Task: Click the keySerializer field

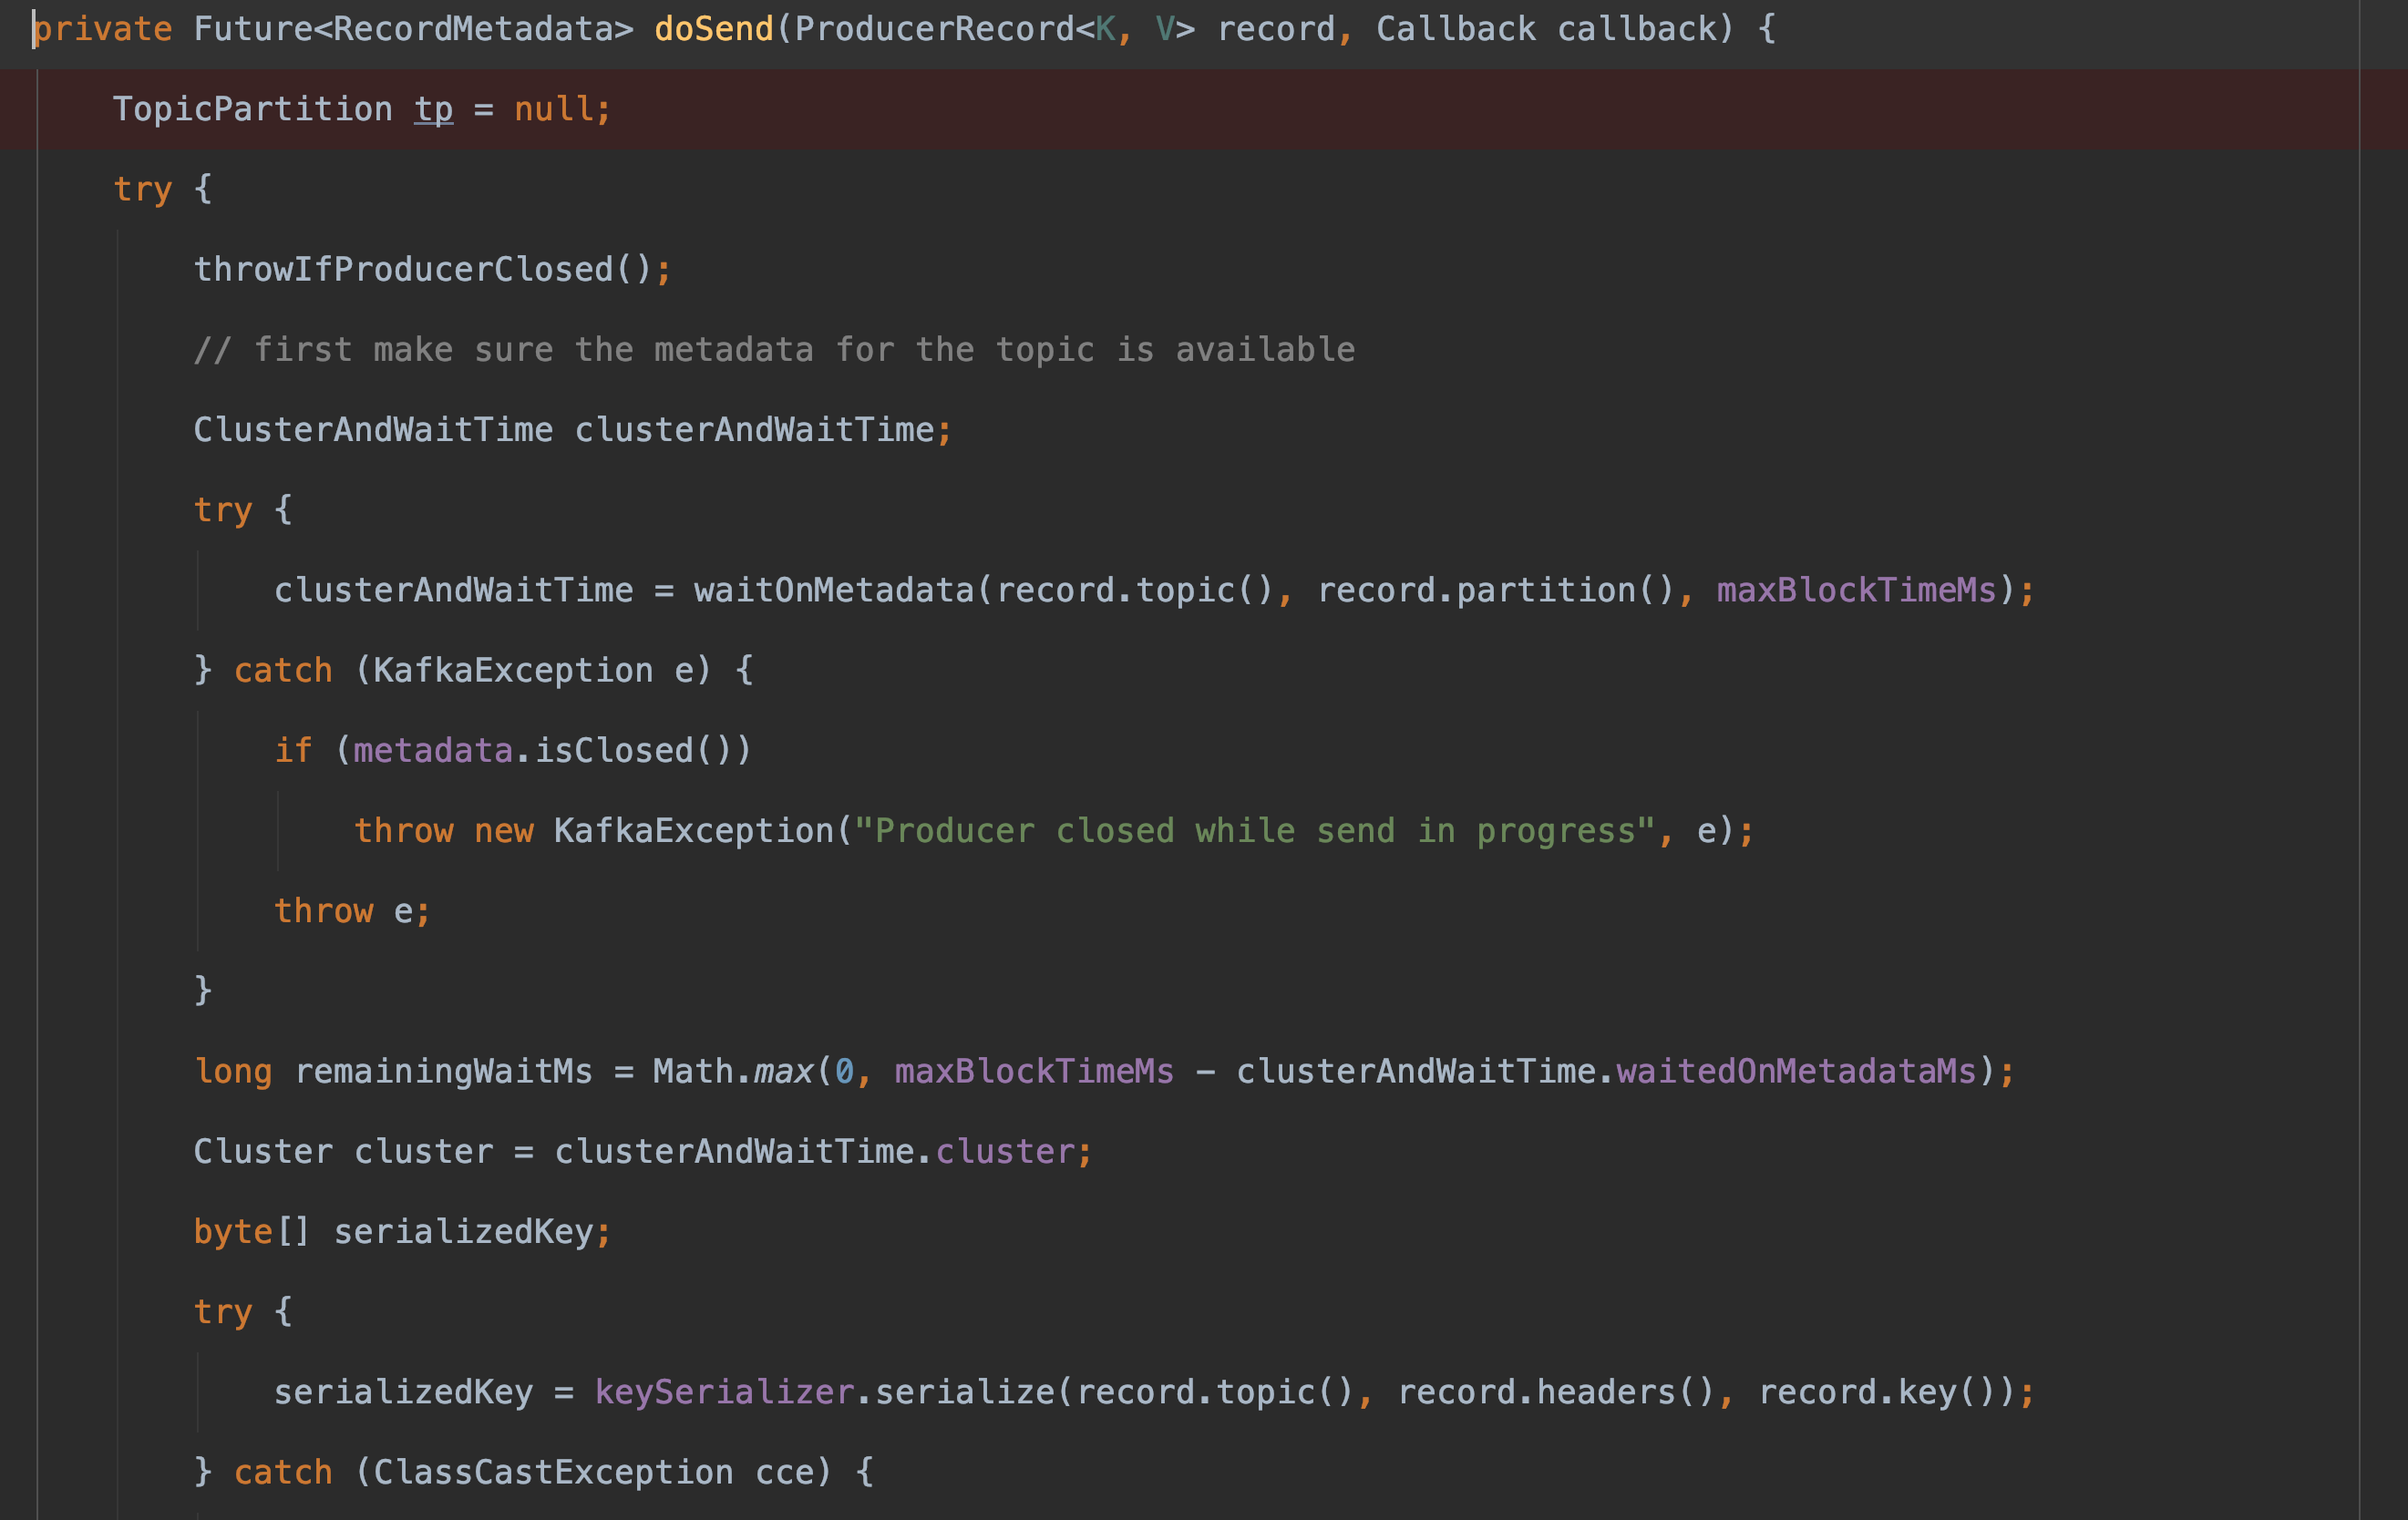Action: click(x=724, y=1392)
